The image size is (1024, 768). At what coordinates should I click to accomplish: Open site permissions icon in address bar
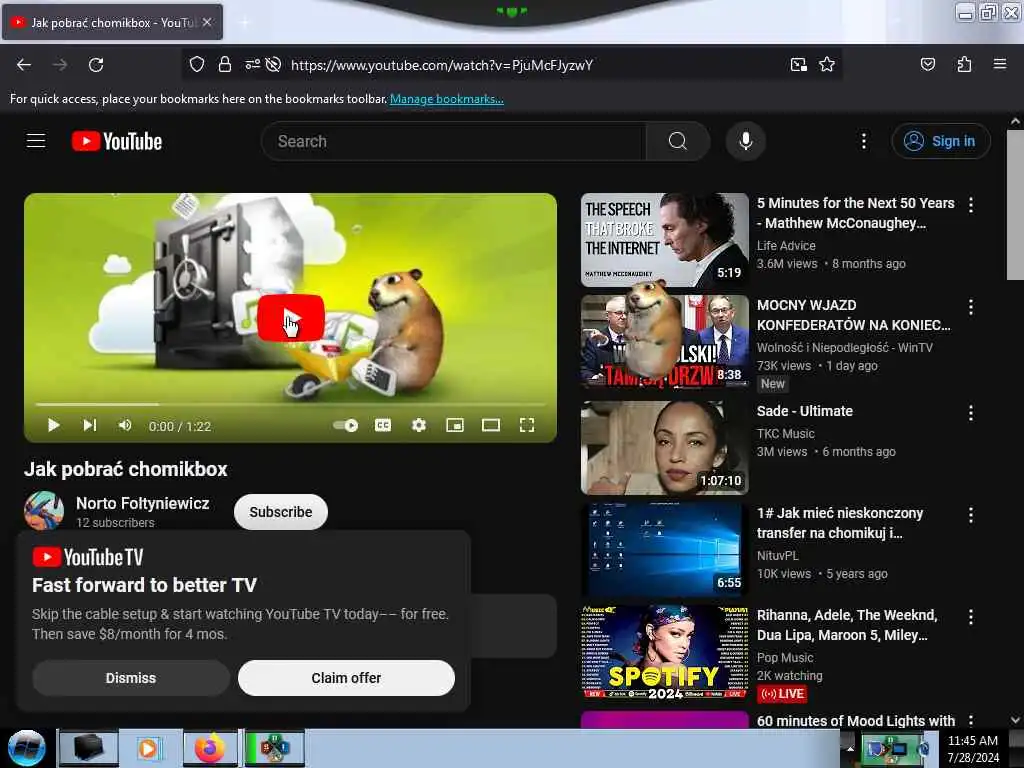coord(252,64)
